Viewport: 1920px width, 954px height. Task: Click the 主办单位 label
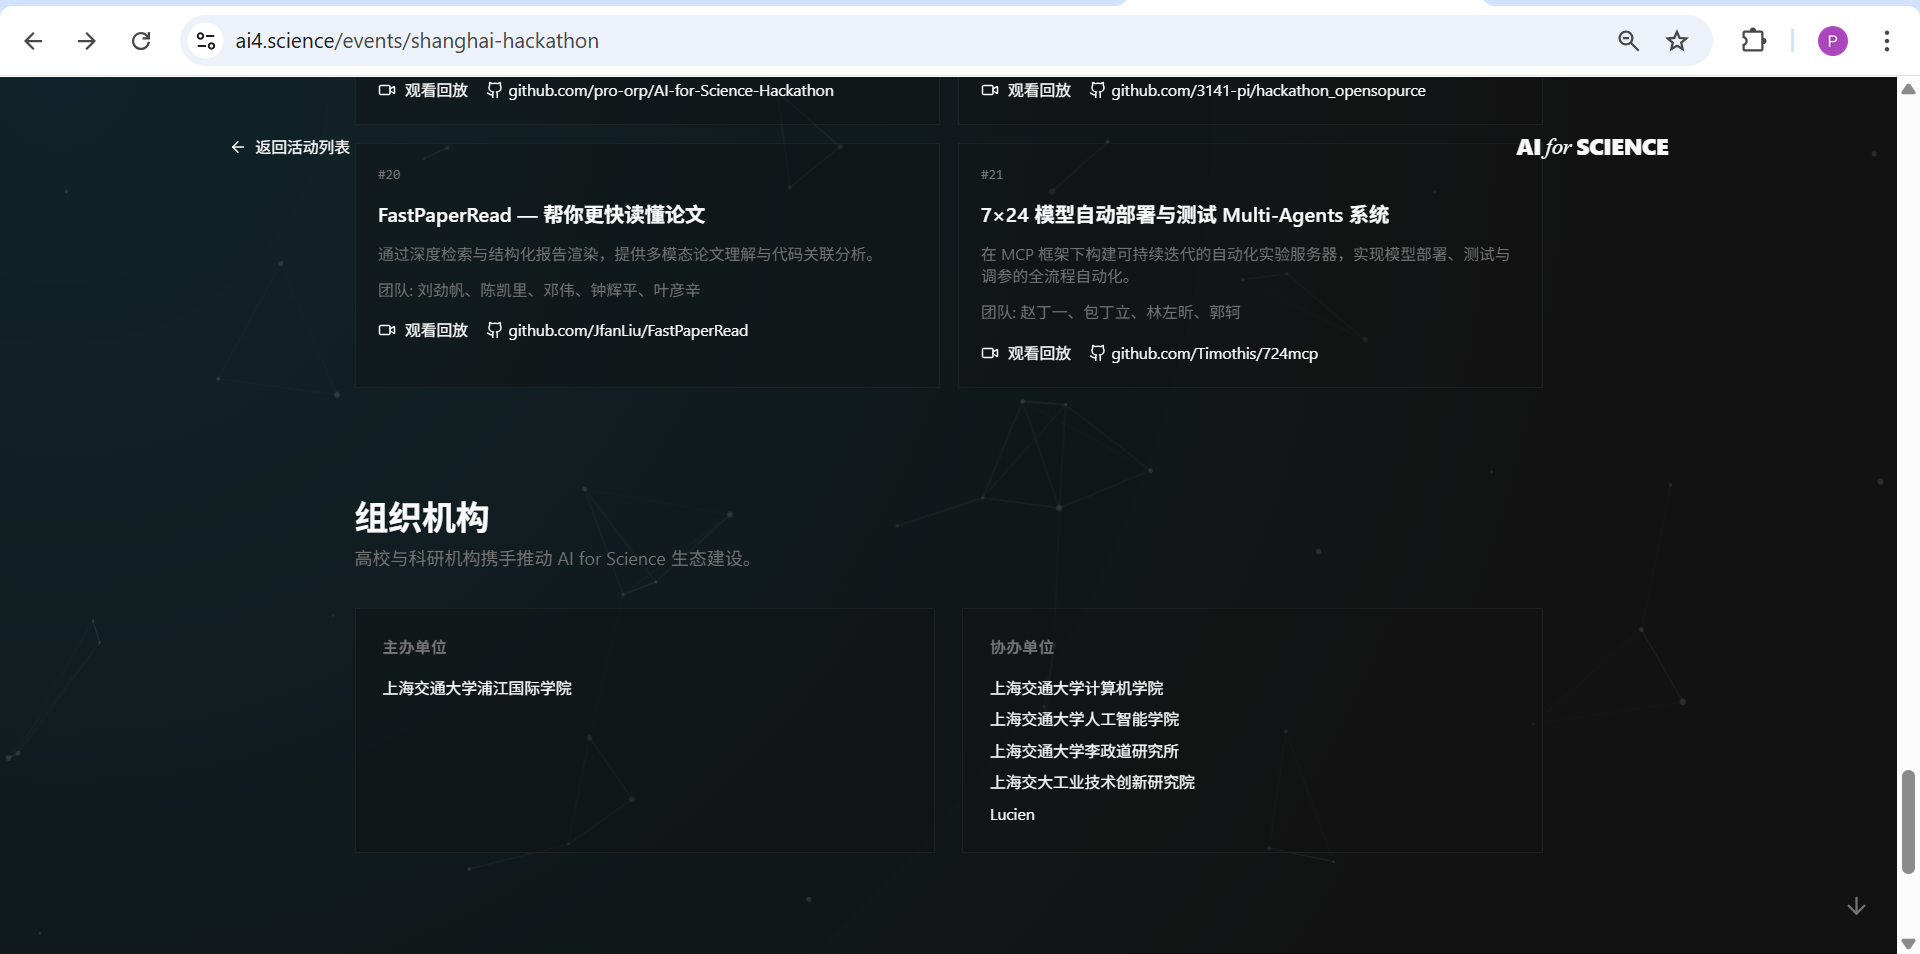(x=415, y=647)
